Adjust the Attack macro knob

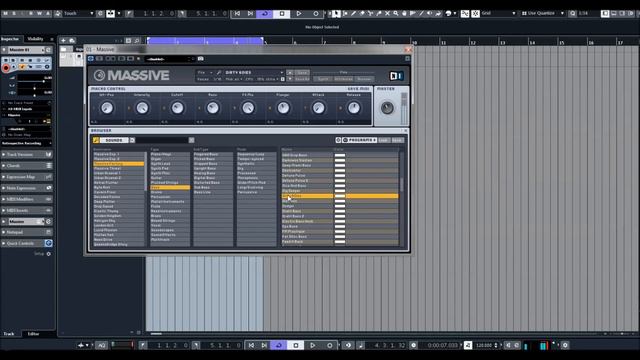318,108
